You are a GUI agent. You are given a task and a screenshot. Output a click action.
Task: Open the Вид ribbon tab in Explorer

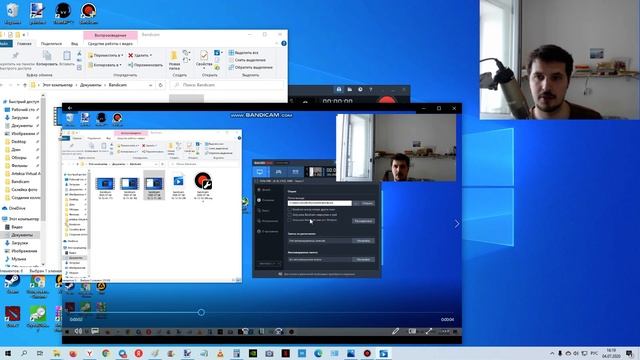74,43
